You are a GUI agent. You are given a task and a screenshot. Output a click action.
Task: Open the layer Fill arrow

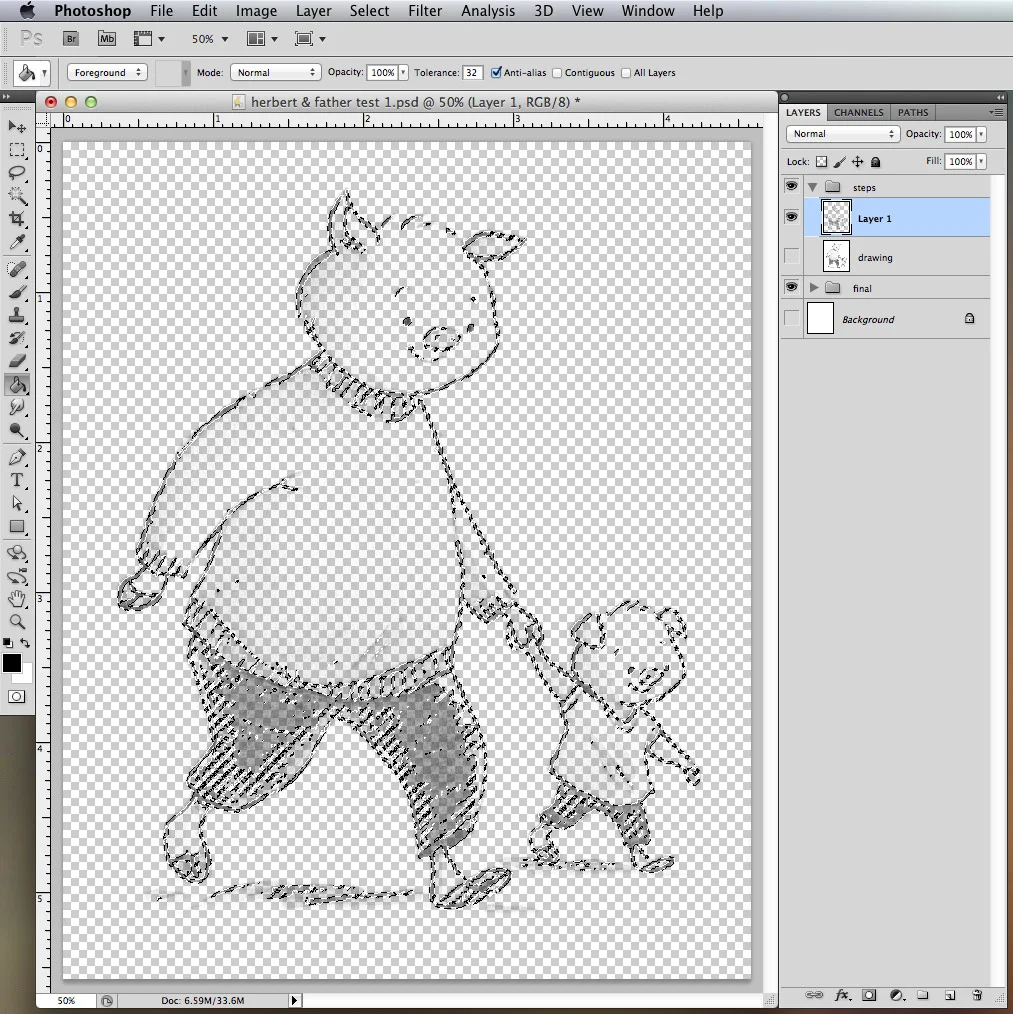coord(981,161)
